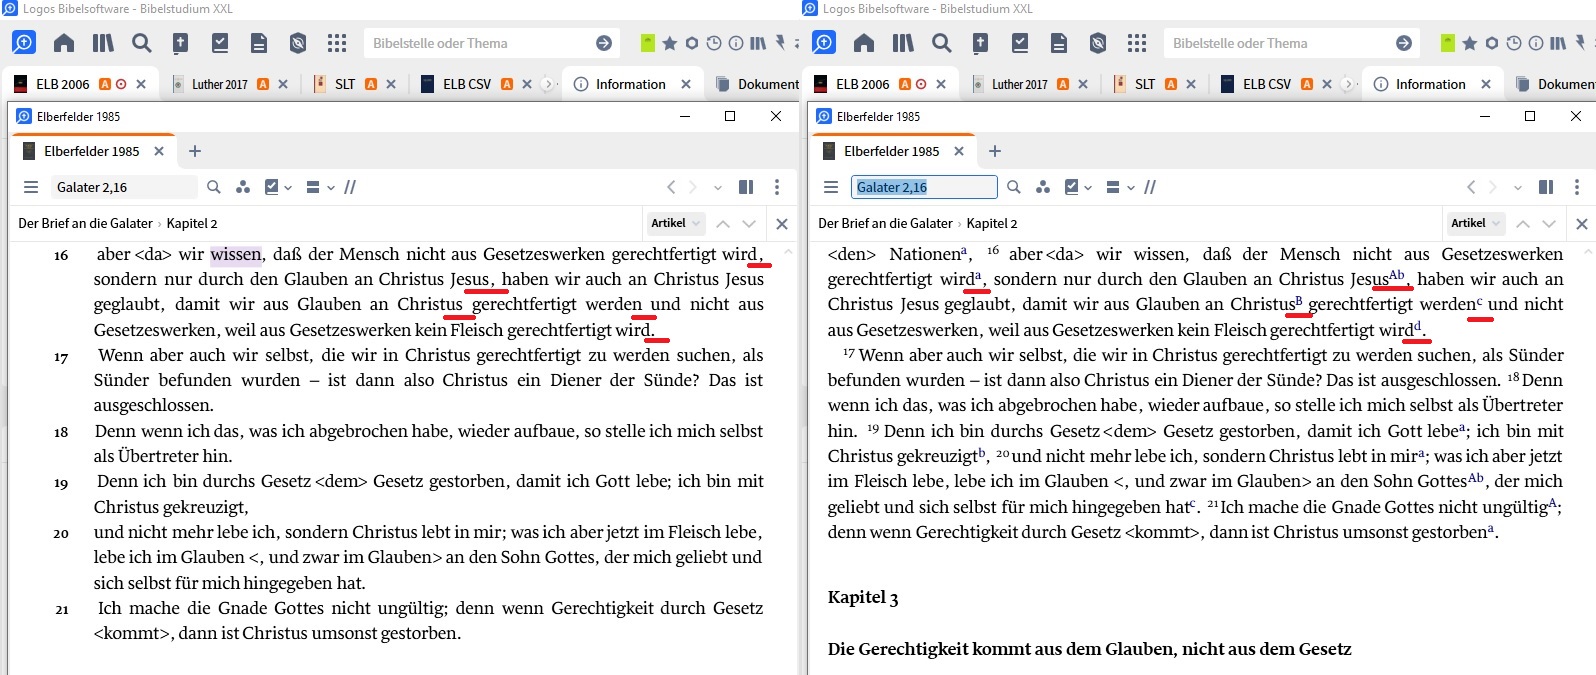Click 'Kapitel 2' breadcrumb in right panel
This screenshot has height=675, width=1596.
[992, 223]
